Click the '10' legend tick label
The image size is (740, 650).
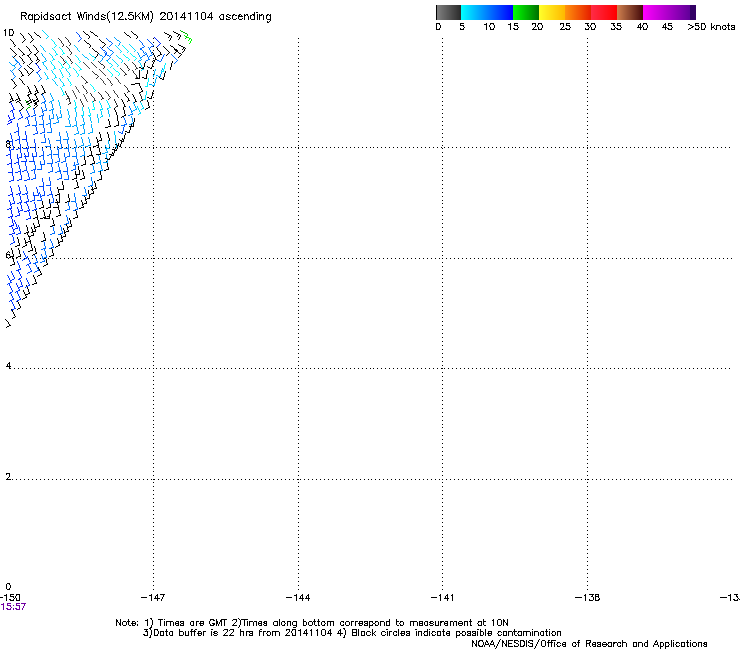(489, 27)
